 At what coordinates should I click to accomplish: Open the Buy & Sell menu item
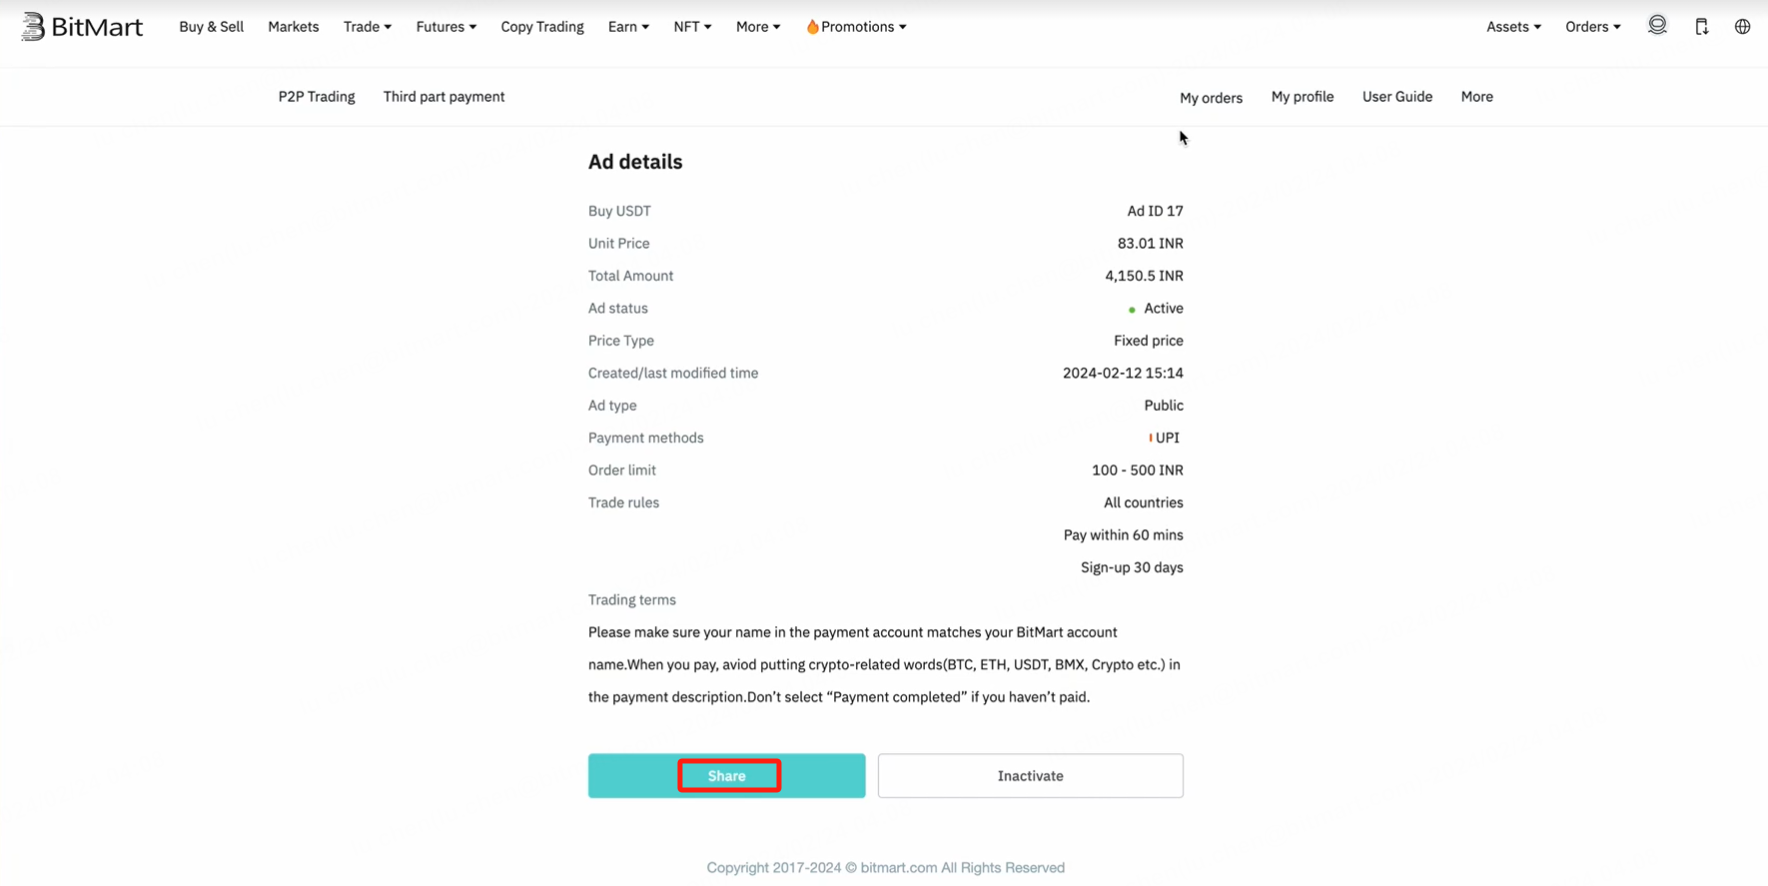(x=211, y=27)
